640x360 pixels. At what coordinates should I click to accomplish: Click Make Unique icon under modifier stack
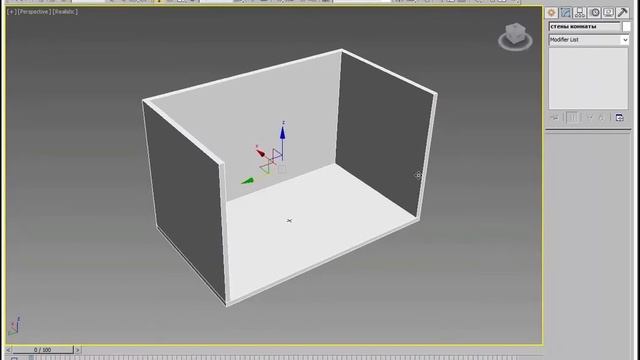[589, 118]
